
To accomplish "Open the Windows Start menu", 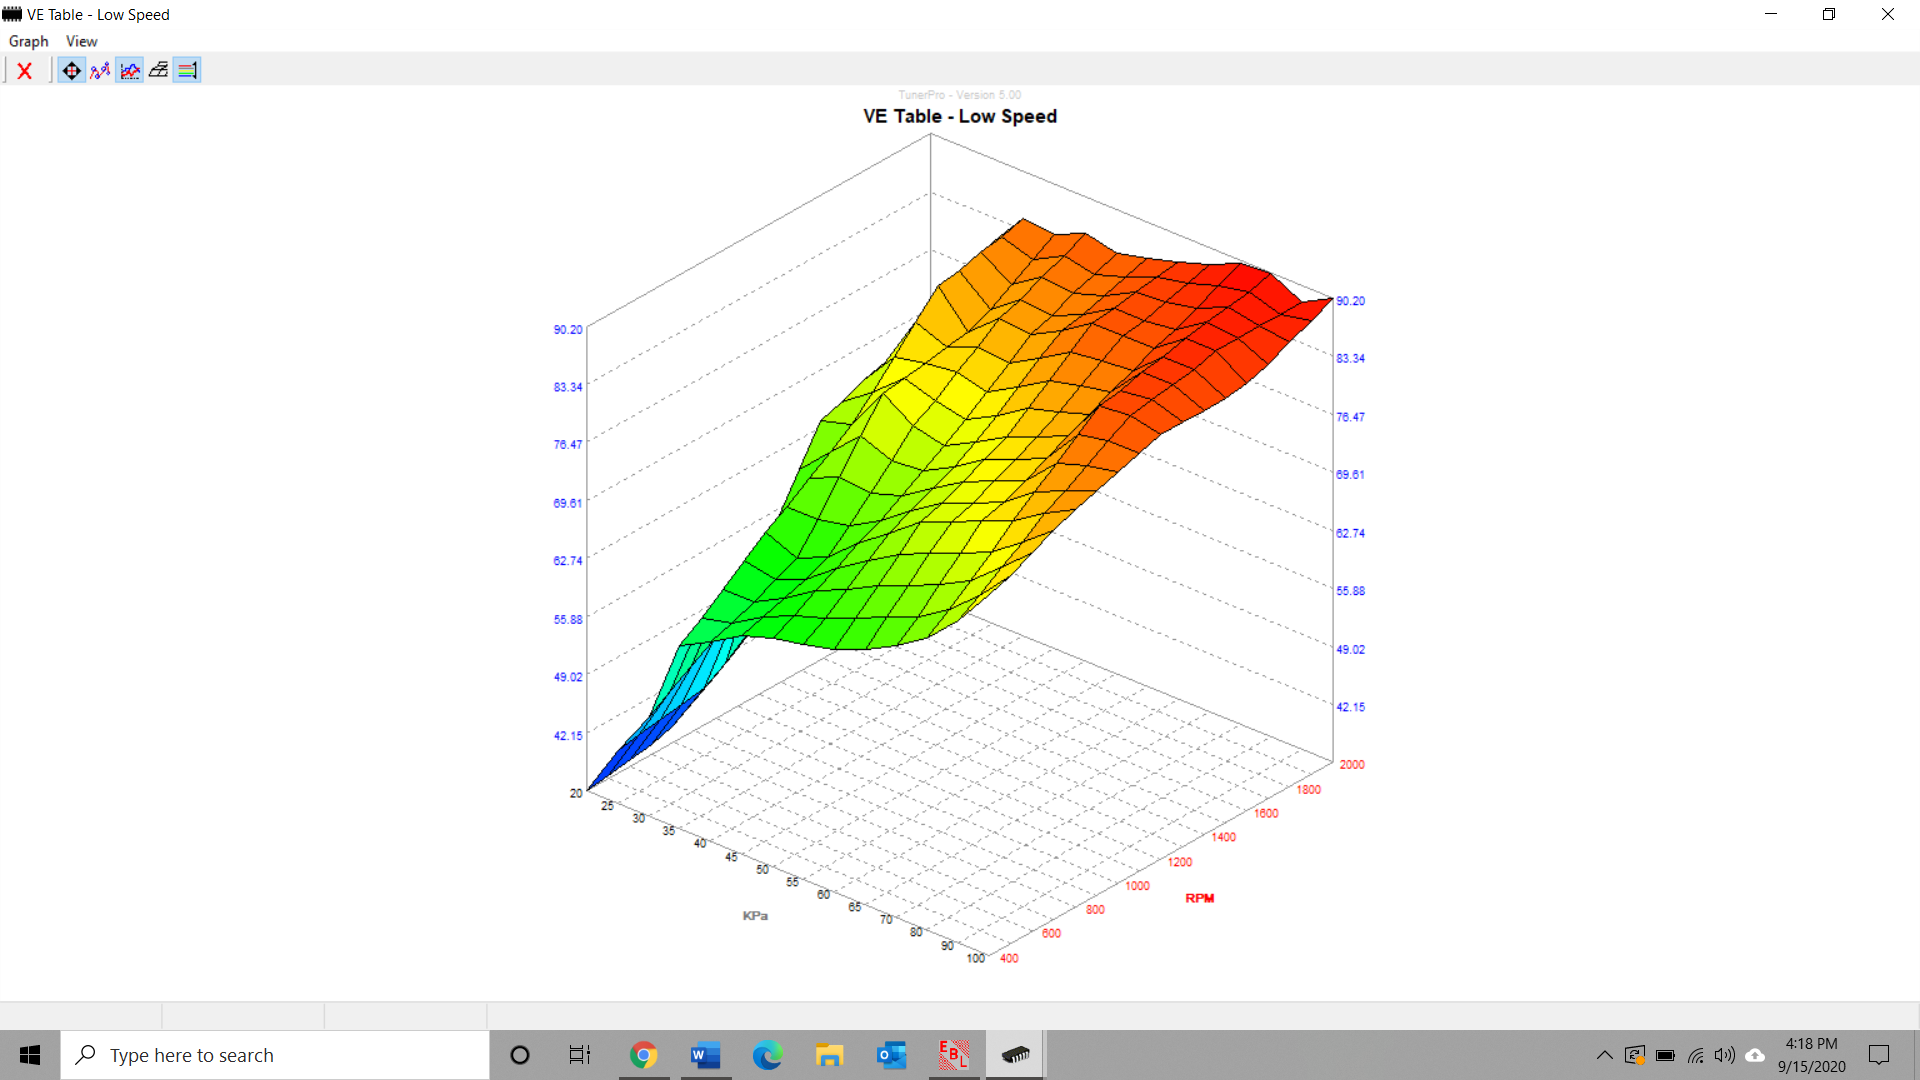I will pyautogui.click(x=30, y=1055).
